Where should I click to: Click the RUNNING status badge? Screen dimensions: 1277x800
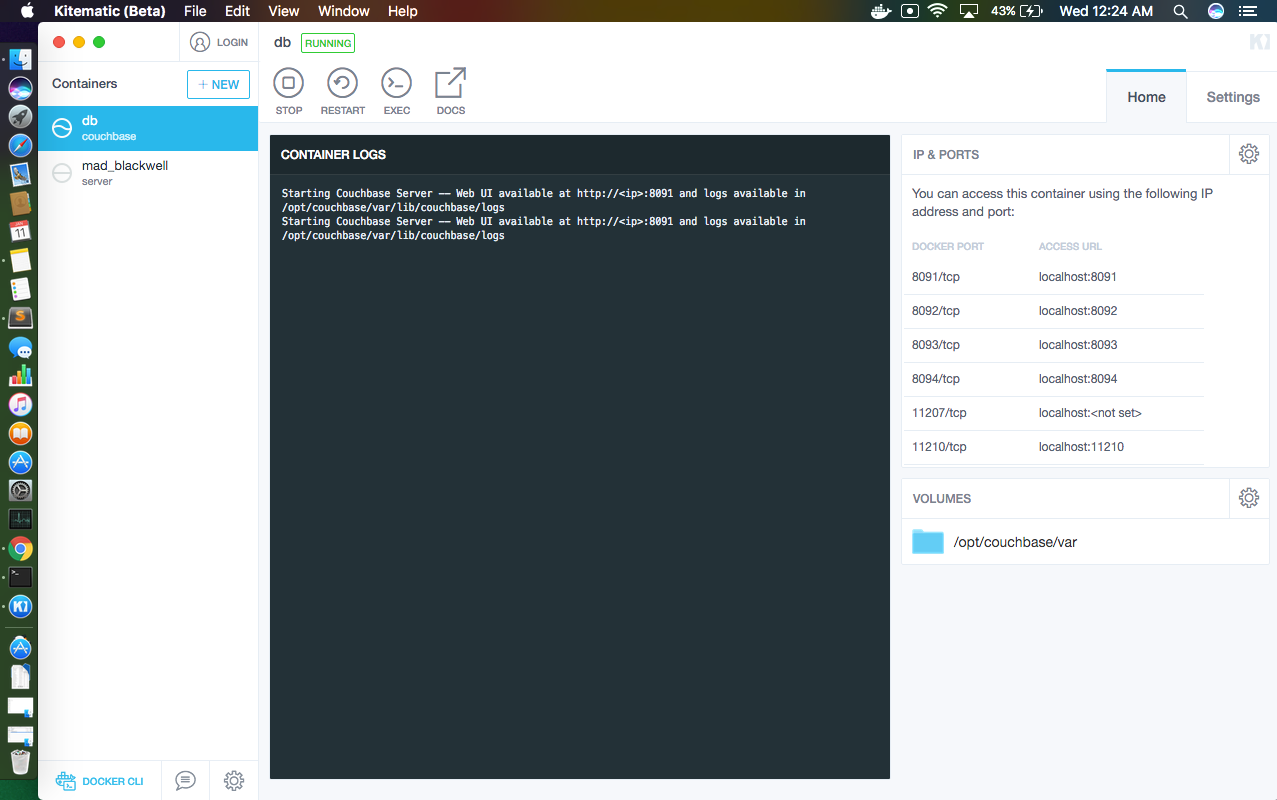(327, 43)
